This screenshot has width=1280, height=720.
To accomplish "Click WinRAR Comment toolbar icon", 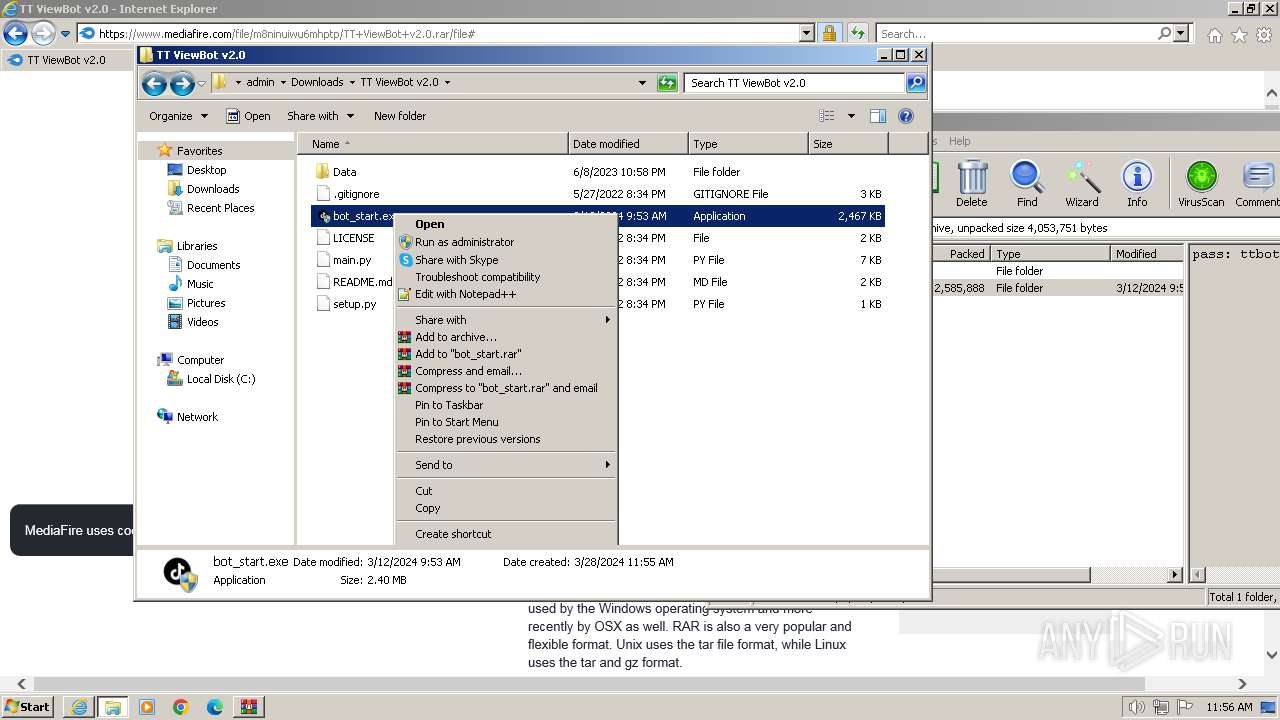I will [1257, 183].
